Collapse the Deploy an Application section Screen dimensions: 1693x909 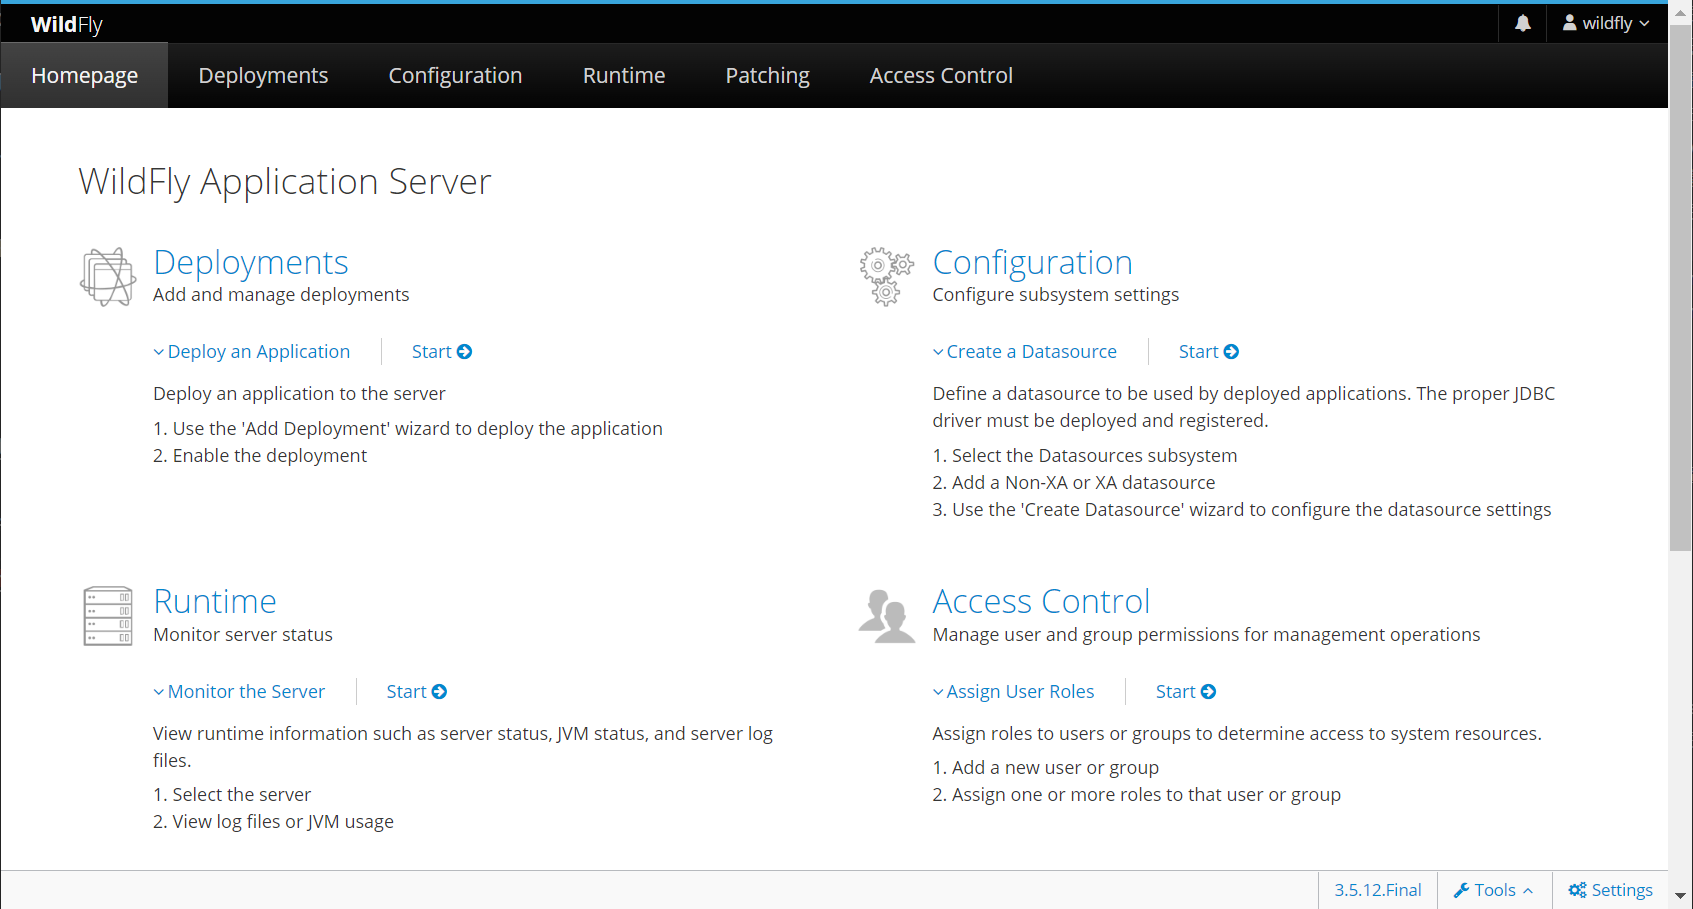[x=252, y=352]
